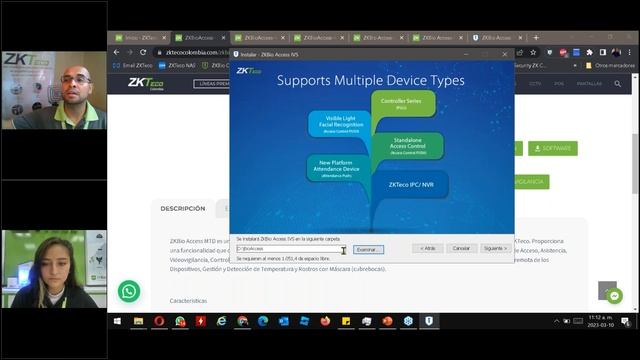Open Opera from the taskbar
640x360 pixels.
pos(159,321)
